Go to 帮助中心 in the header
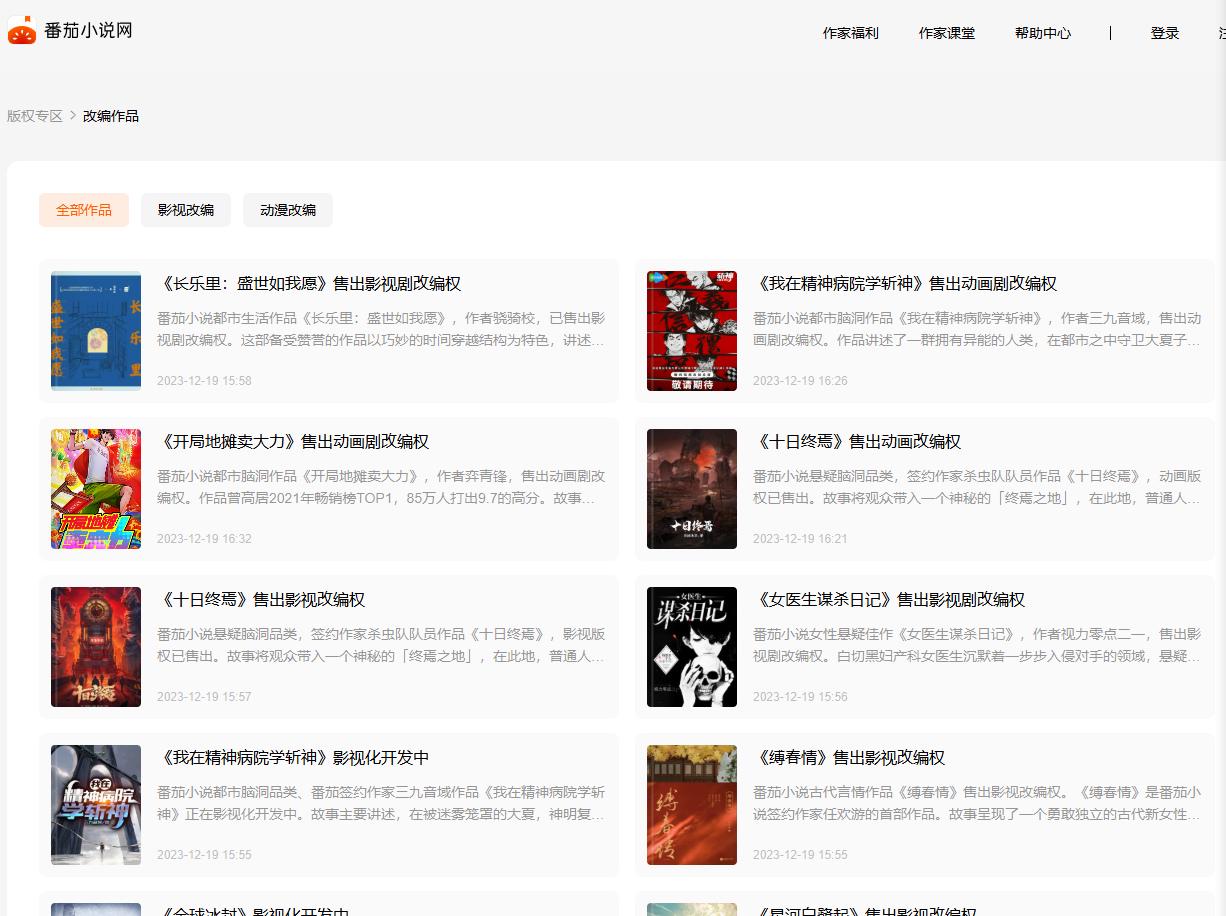Viewport: 1226px width, 916px height. tap(1042, 33)
